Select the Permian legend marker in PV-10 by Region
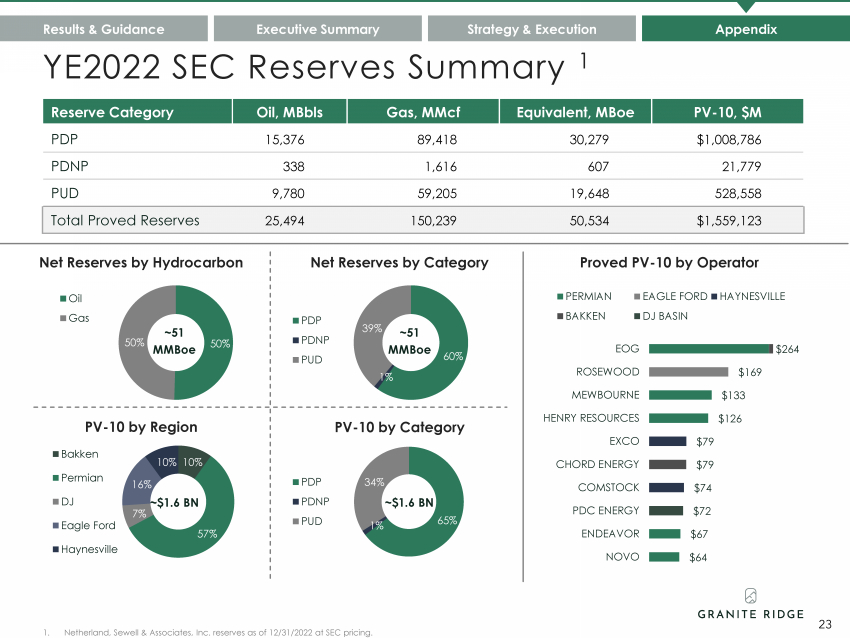The image size is (850, 638). tap(55, 478)
